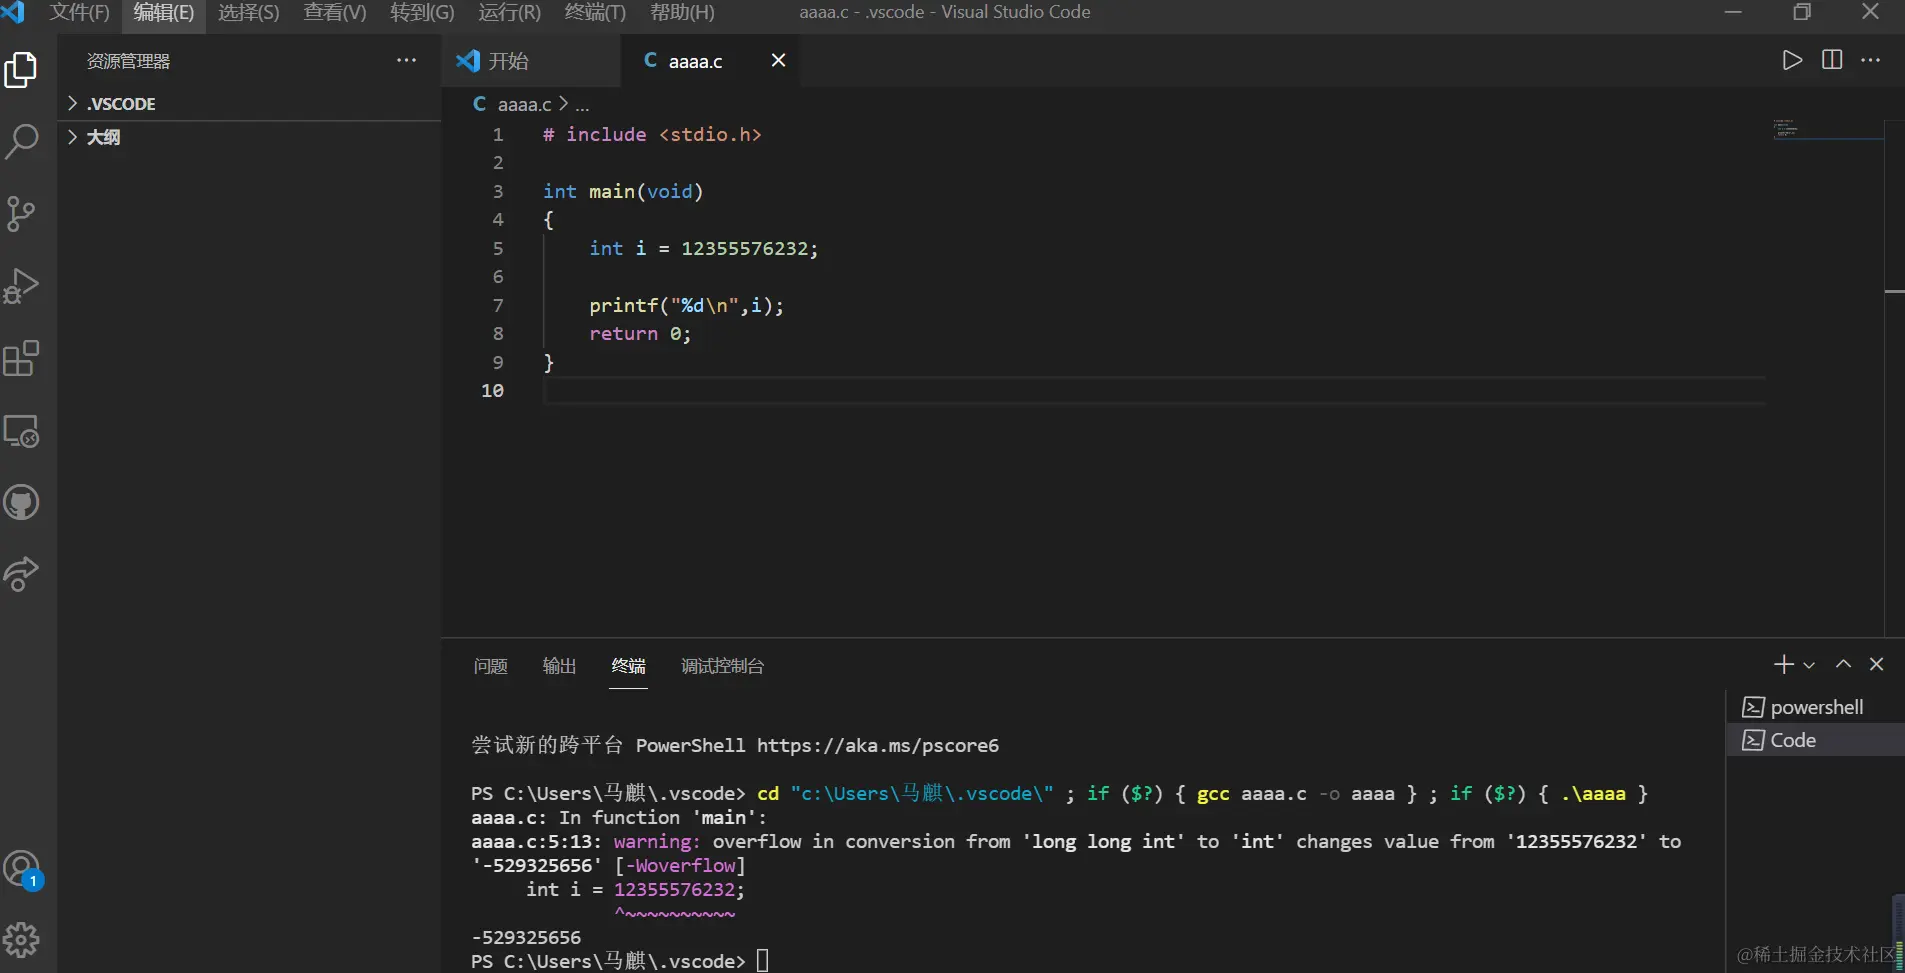Split the editor to the right
The width and height of the screenshot is (1905, 973).
(1832, 60)
